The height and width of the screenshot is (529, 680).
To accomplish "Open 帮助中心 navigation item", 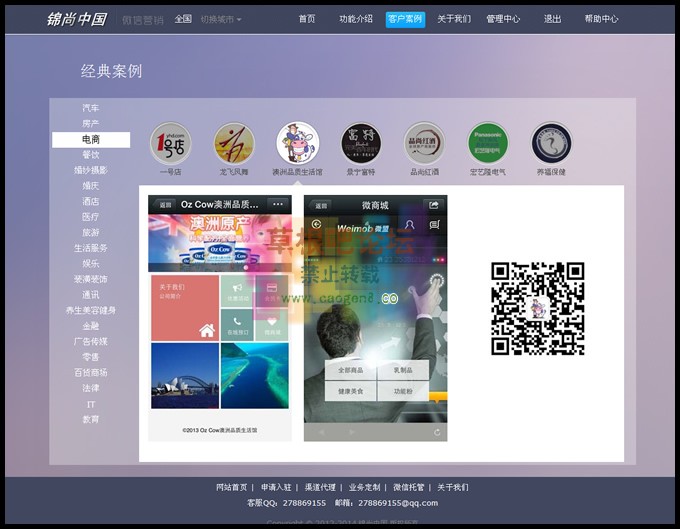I will coord(601,19).
